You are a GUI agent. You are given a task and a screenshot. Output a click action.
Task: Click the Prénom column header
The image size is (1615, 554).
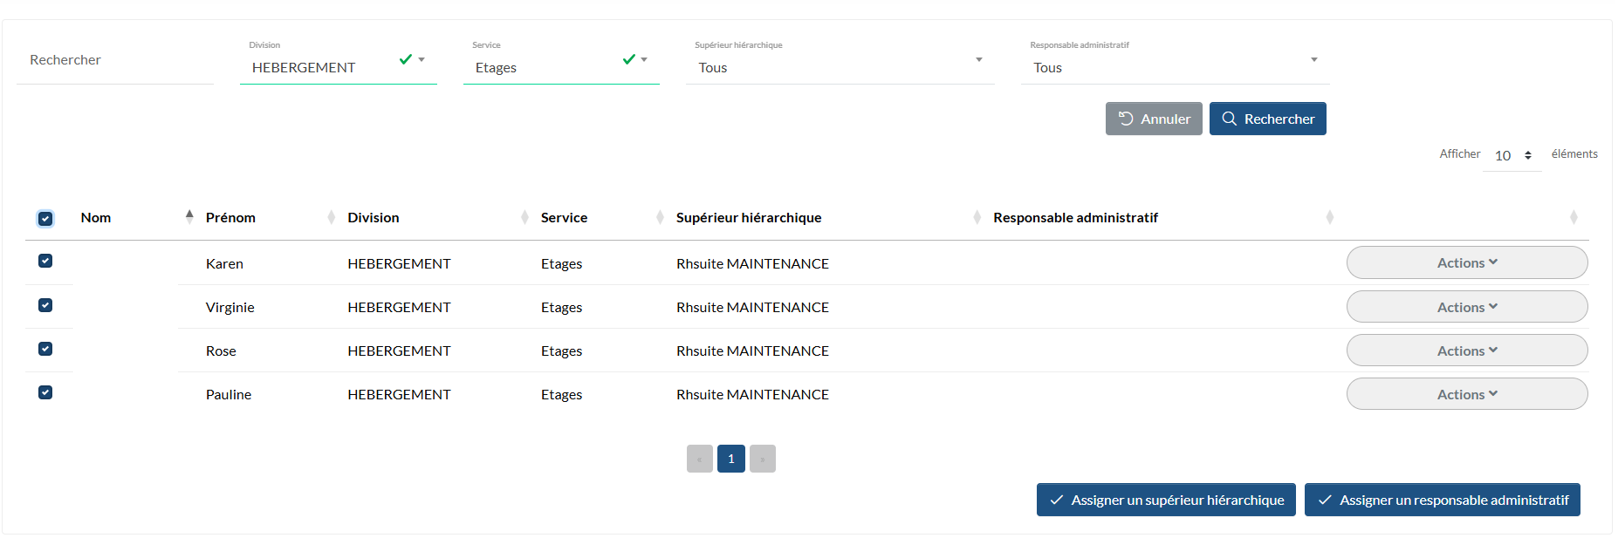tap(231, 217)
